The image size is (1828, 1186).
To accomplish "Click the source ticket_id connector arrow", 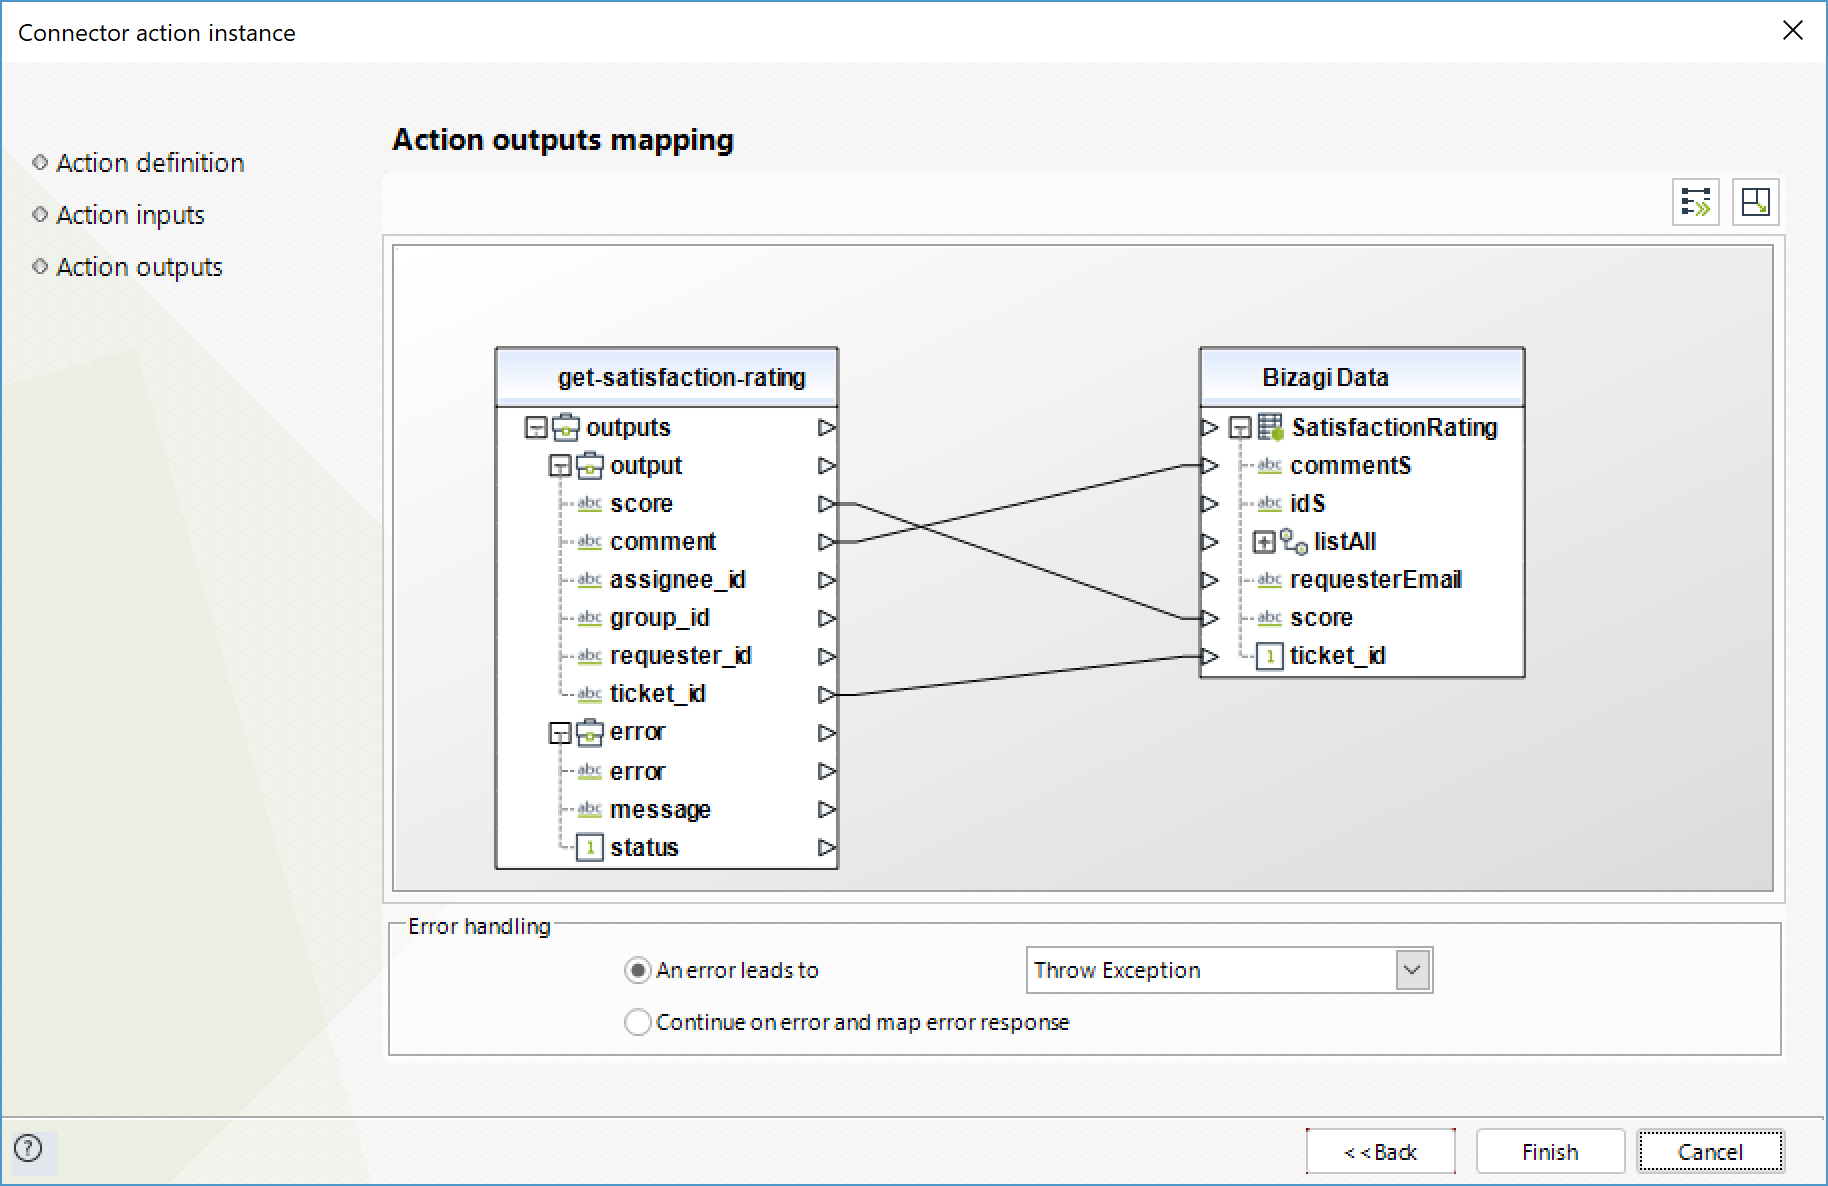I will pos(827,694).
